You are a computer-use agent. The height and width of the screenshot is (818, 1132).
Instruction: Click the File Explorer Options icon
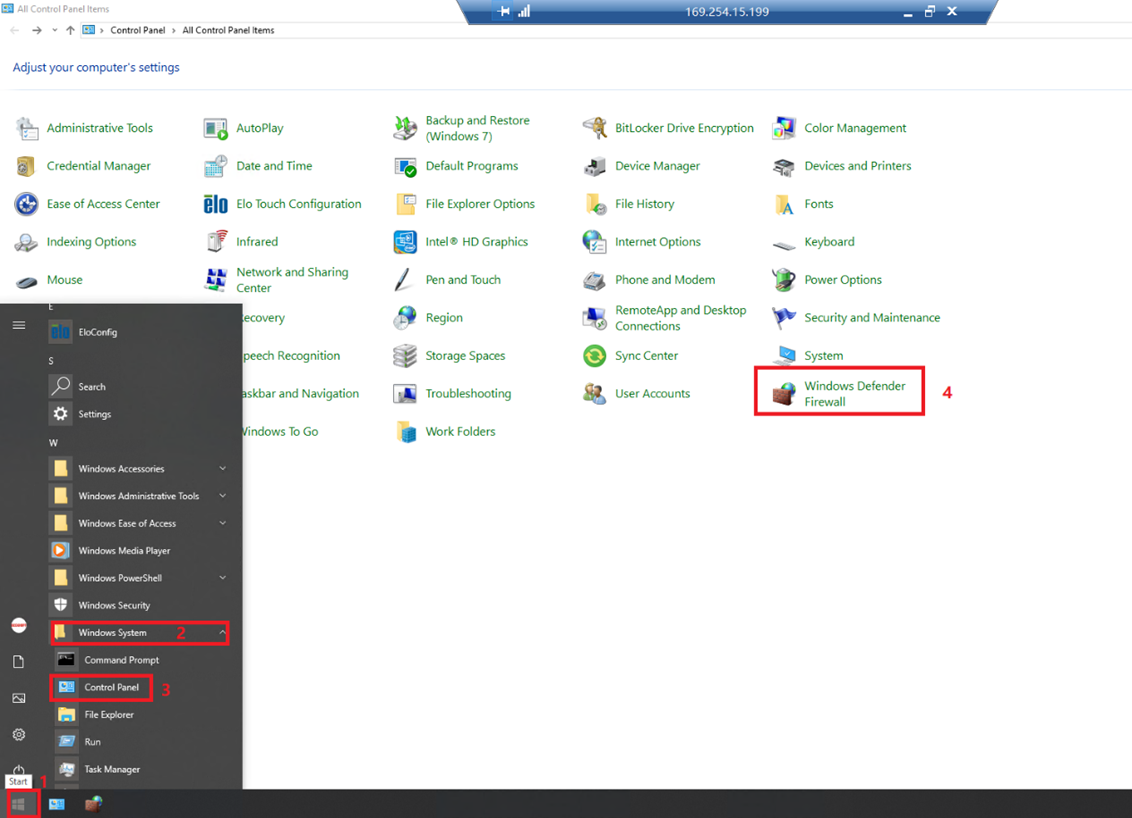(x=405, y=204)
